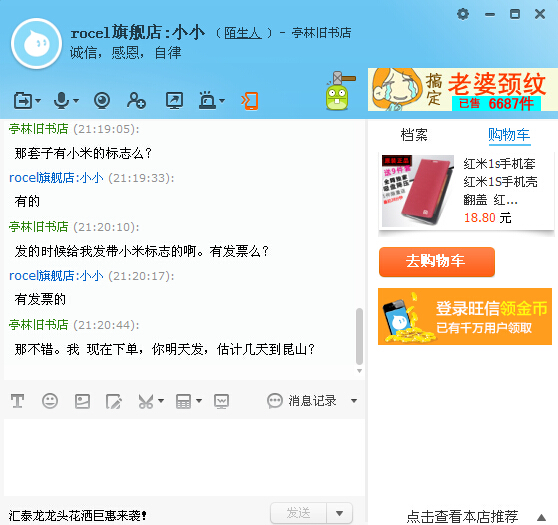Screen dimensions: 558x525
Task: Add contact with person-plus icon
Action: pos(136,100)
